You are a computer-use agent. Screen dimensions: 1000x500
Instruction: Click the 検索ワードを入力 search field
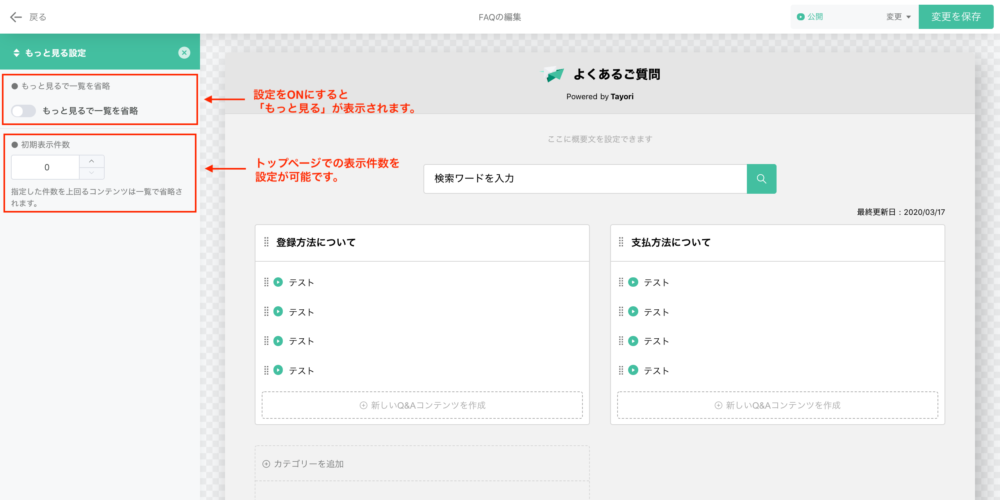[585, 179]
